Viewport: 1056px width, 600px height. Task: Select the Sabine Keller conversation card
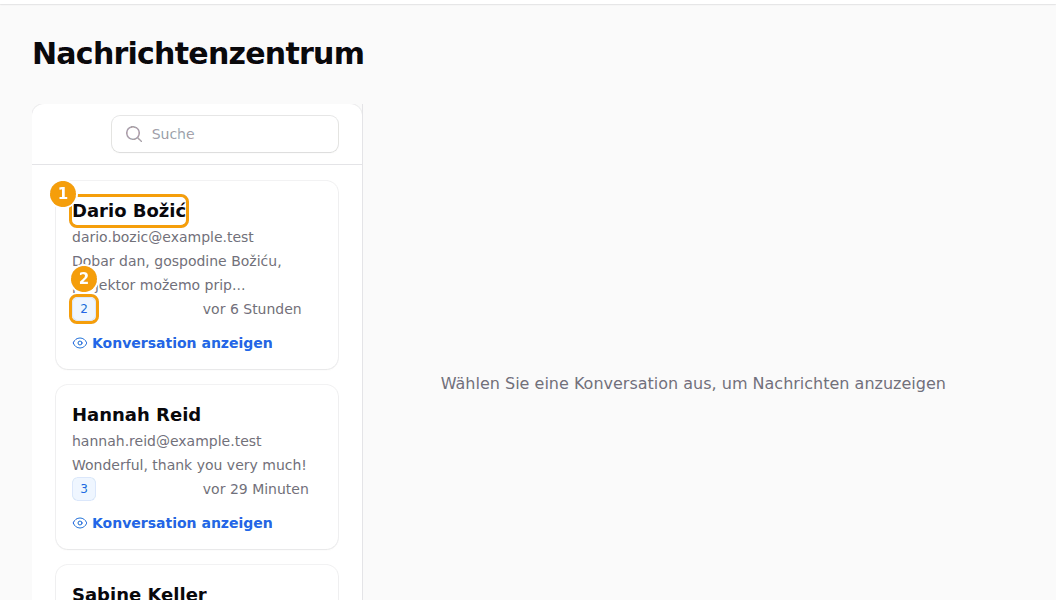[x=197, y=583]
